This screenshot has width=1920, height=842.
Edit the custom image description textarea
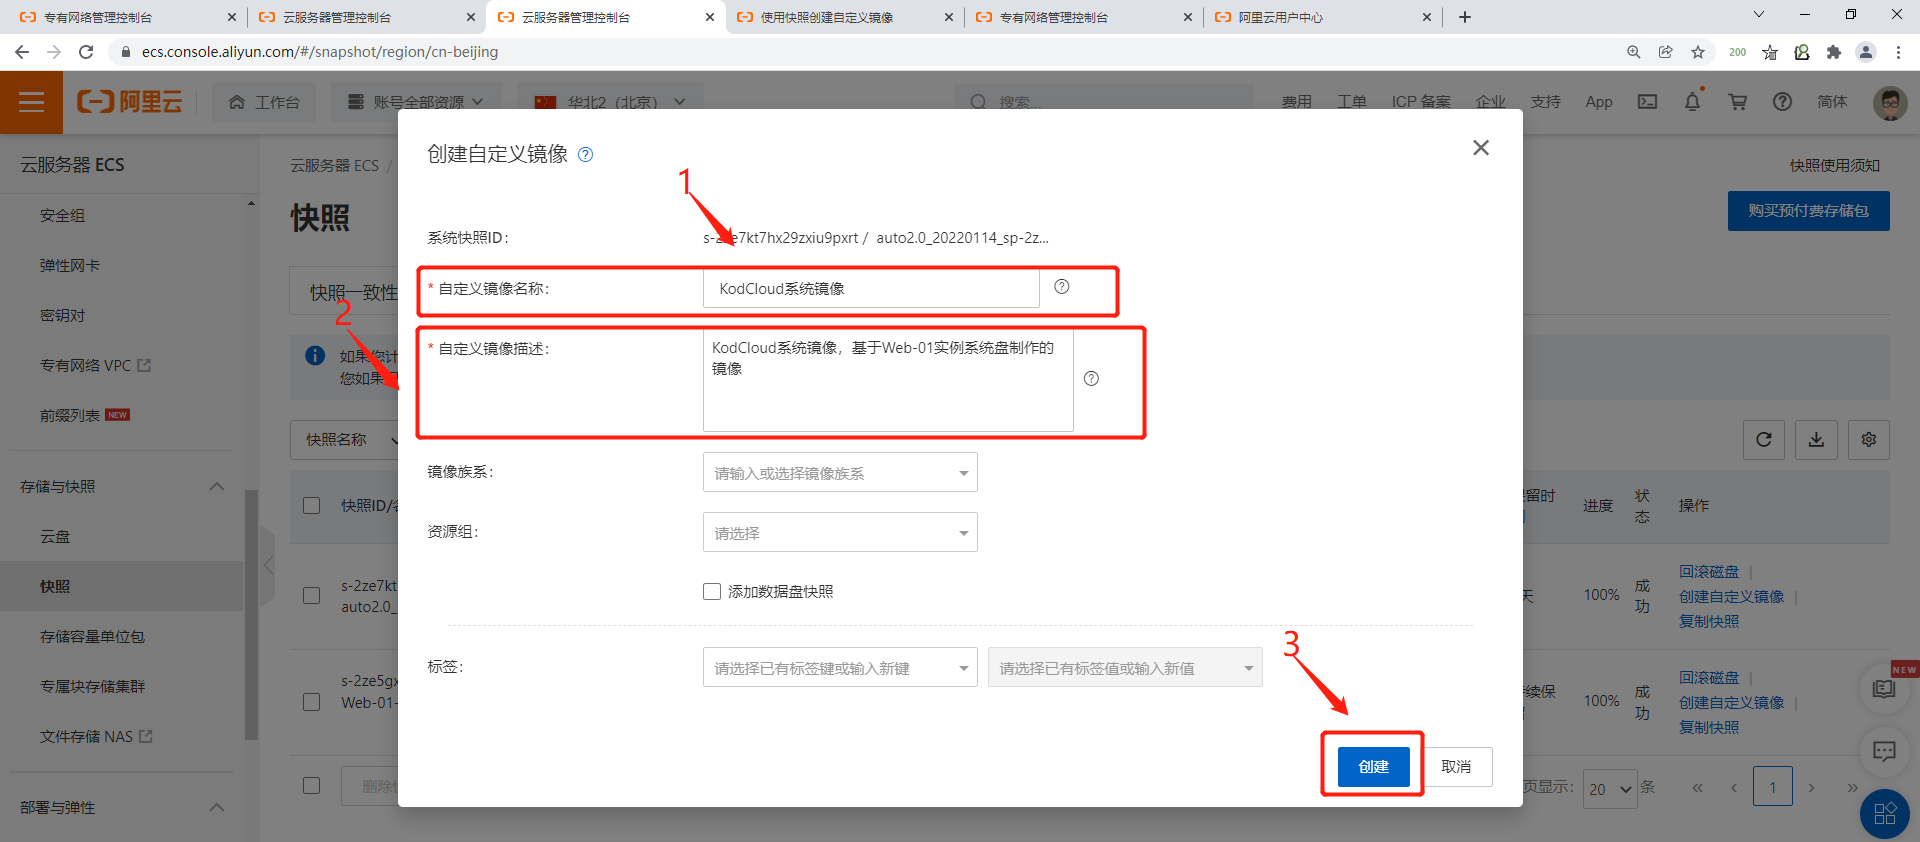click(x=888, y=380)
